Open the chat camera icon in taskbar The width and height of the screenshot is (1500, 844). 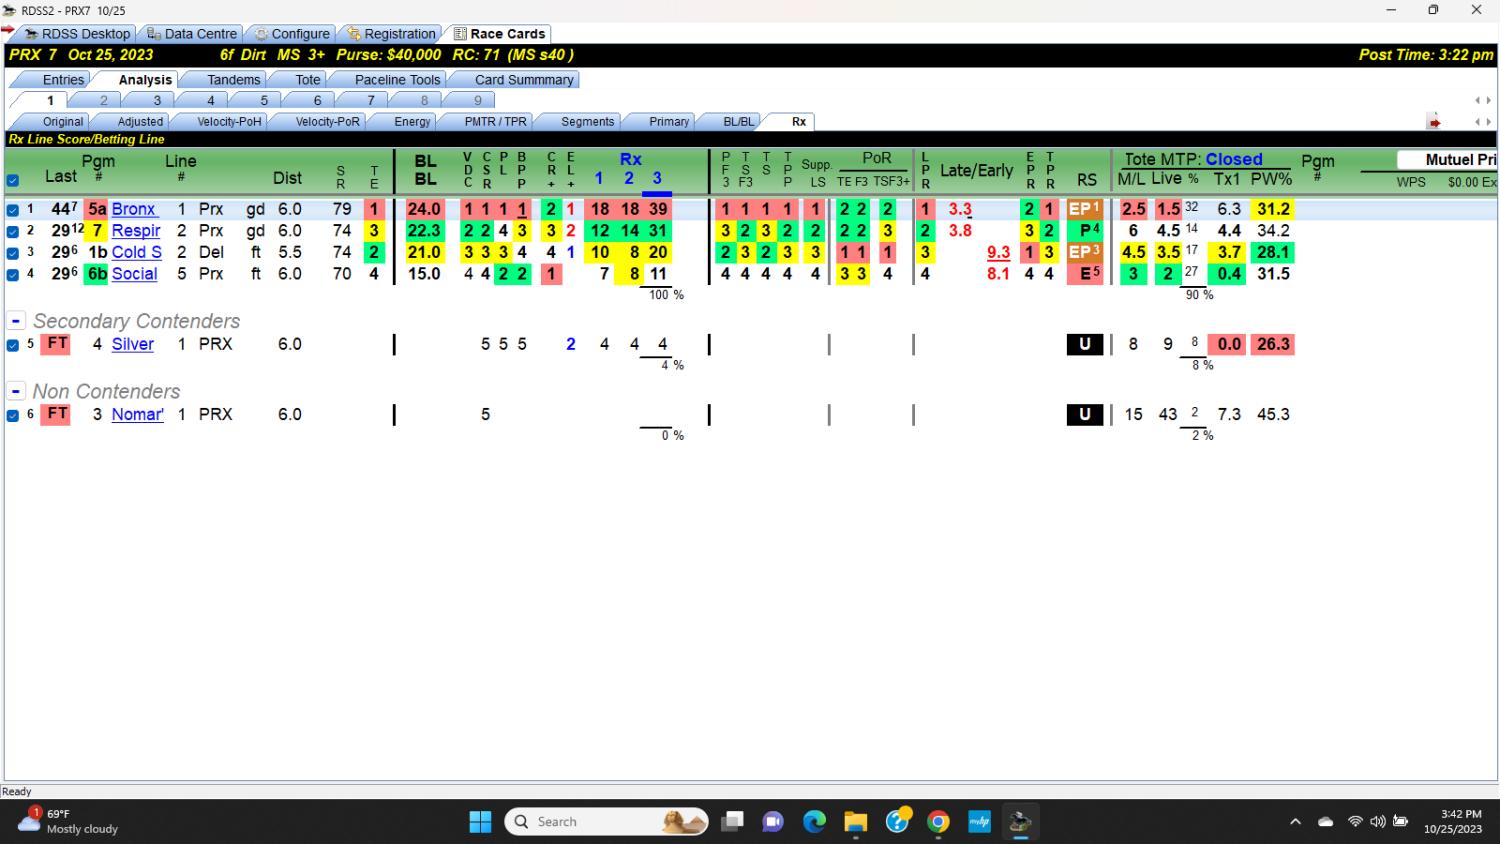773,822
